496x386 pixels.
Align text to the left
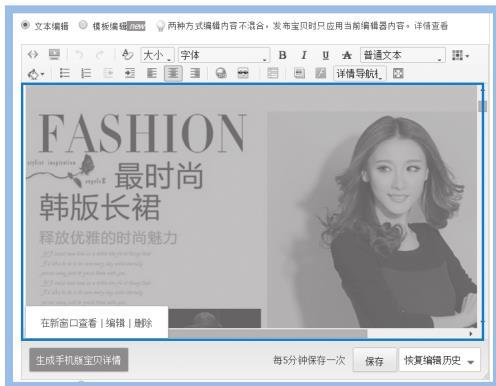point(152,73)
